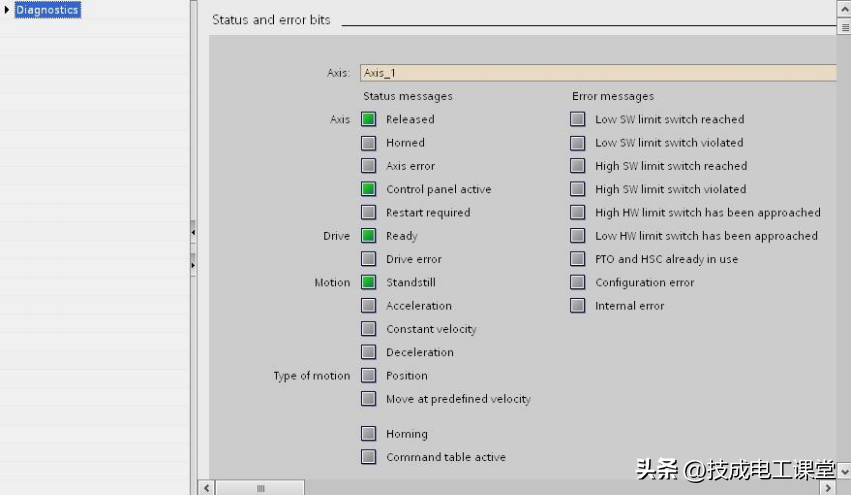The height and width of the screenshot is (496, 851).
Task: Click the green drive Ready indicator
Action: point(368,236)
